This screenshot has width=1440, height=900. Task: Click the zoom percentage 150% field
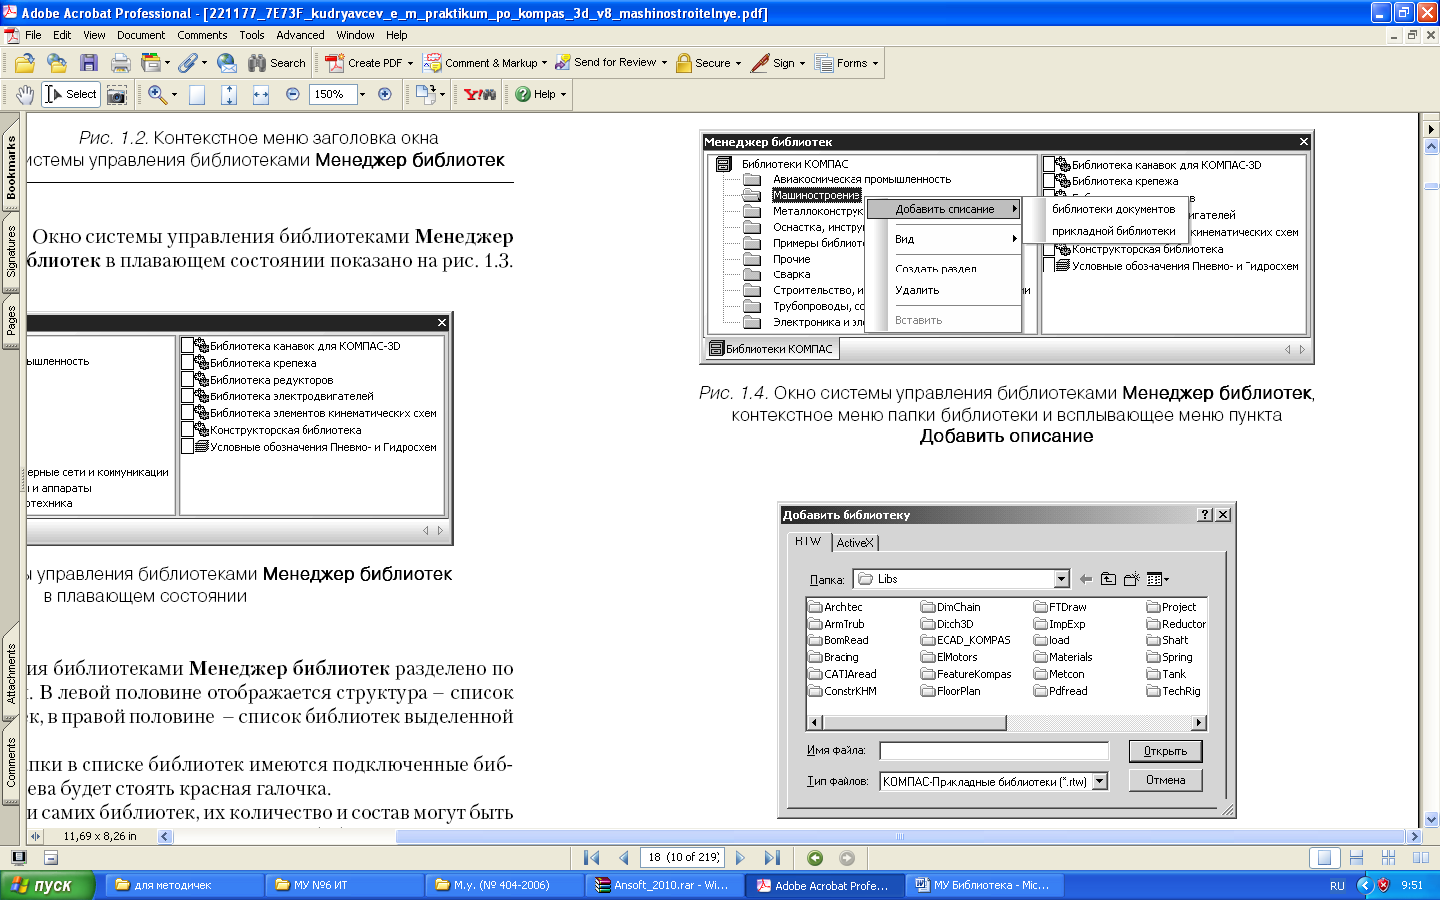tap(332, 94)
